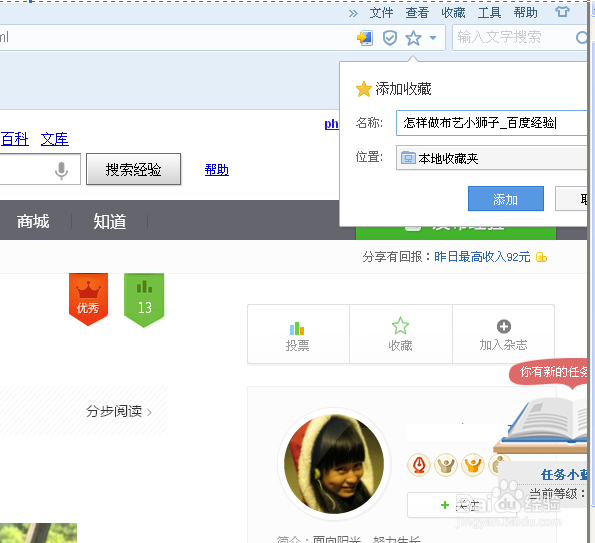This screenshot has width=595, height=543.
Task: Click the 添加收藏 dialog title text
Action: coord(403,89)
